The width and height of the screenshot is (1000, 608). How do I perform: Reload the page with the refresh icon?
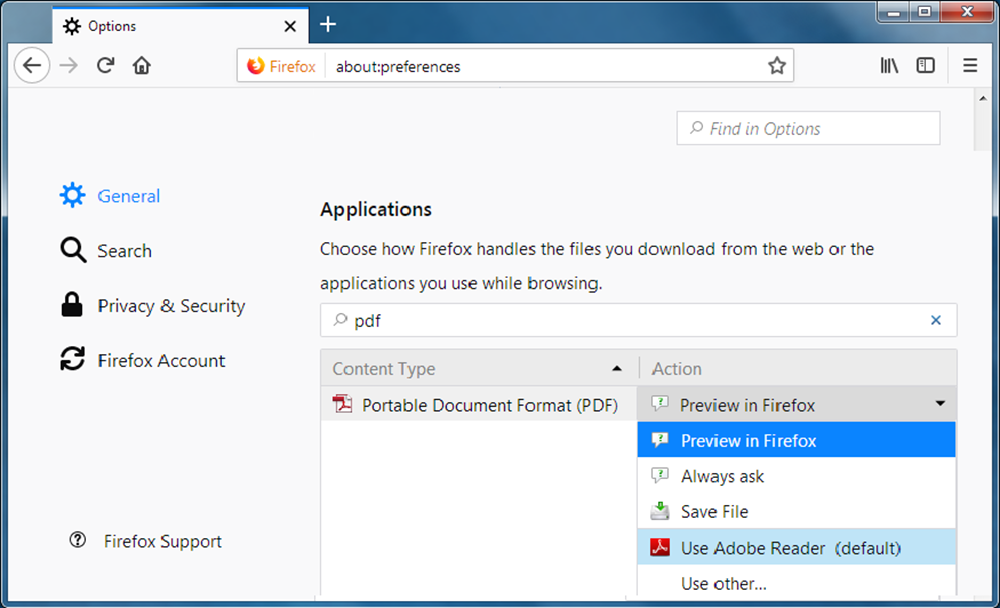pos(105,66)
